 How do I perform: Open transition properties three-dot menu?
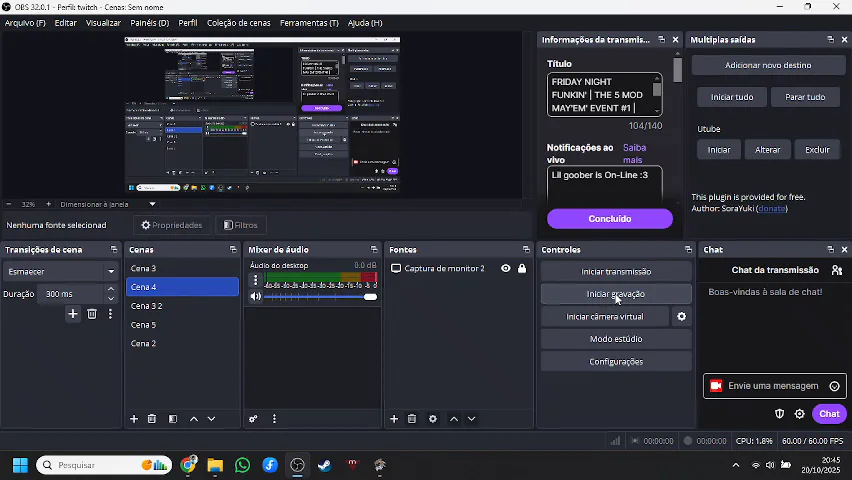coord(110,314)
